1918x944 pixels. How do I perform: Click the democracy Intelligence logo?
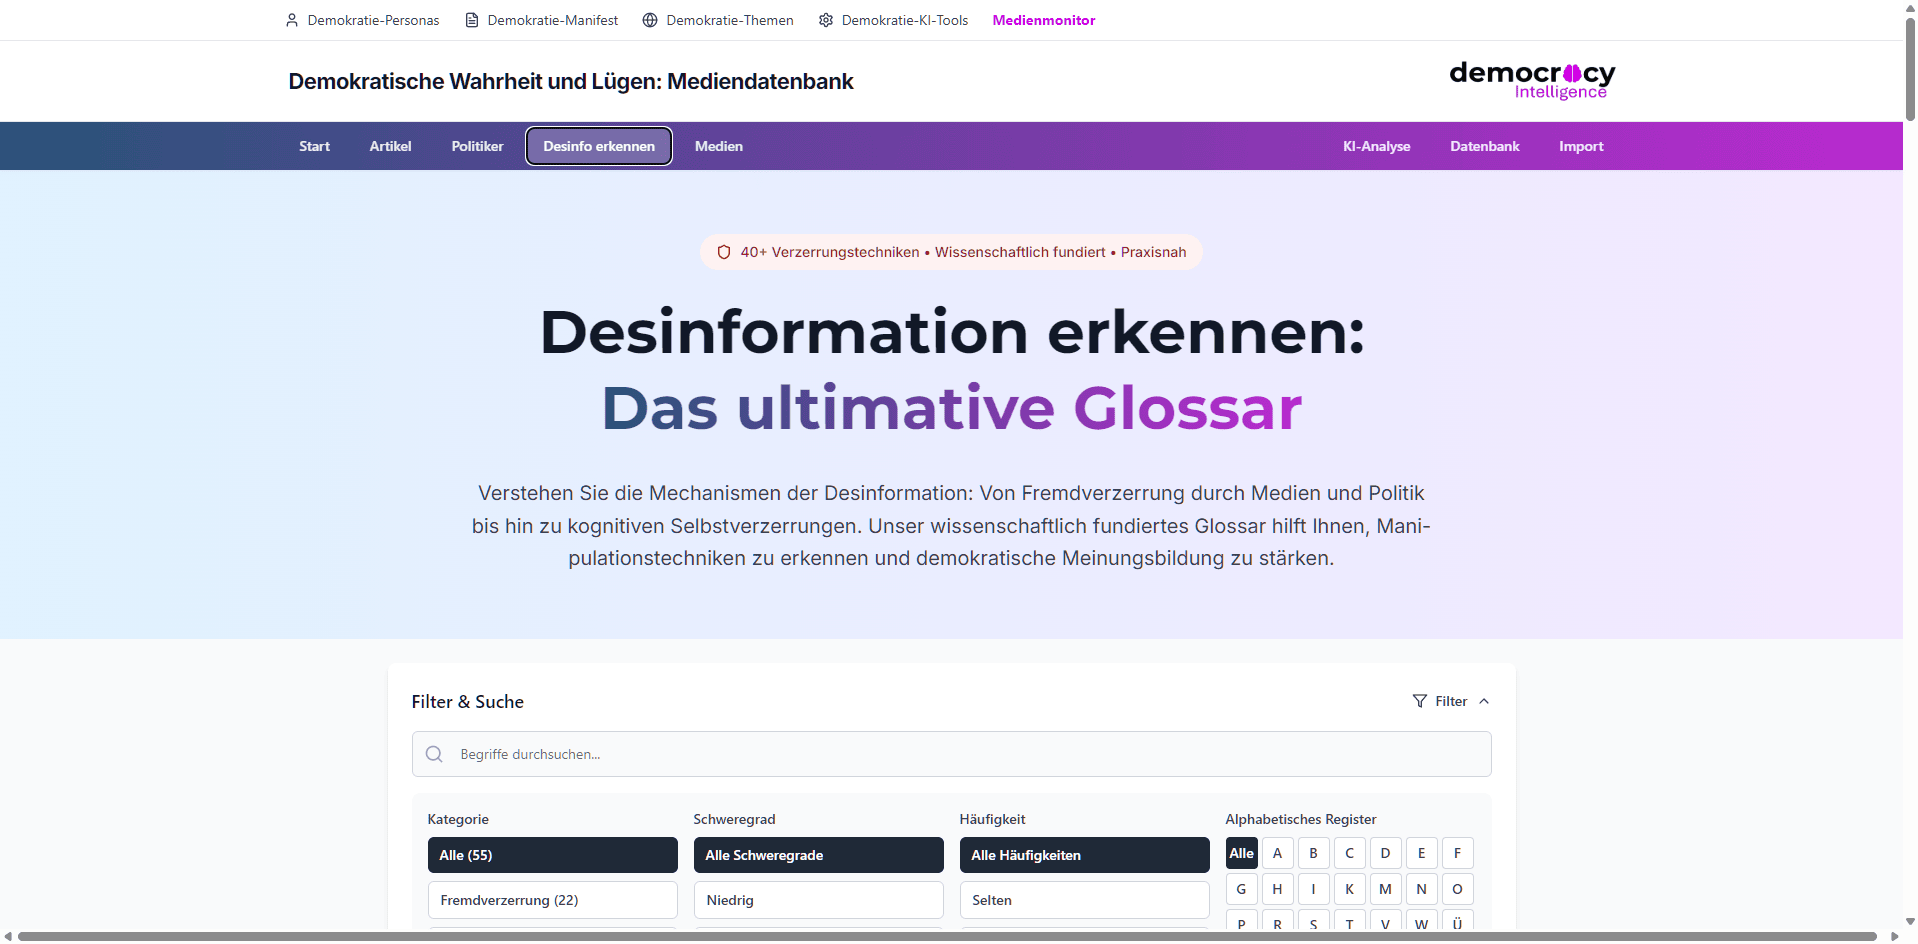(x=1532, y=81)
